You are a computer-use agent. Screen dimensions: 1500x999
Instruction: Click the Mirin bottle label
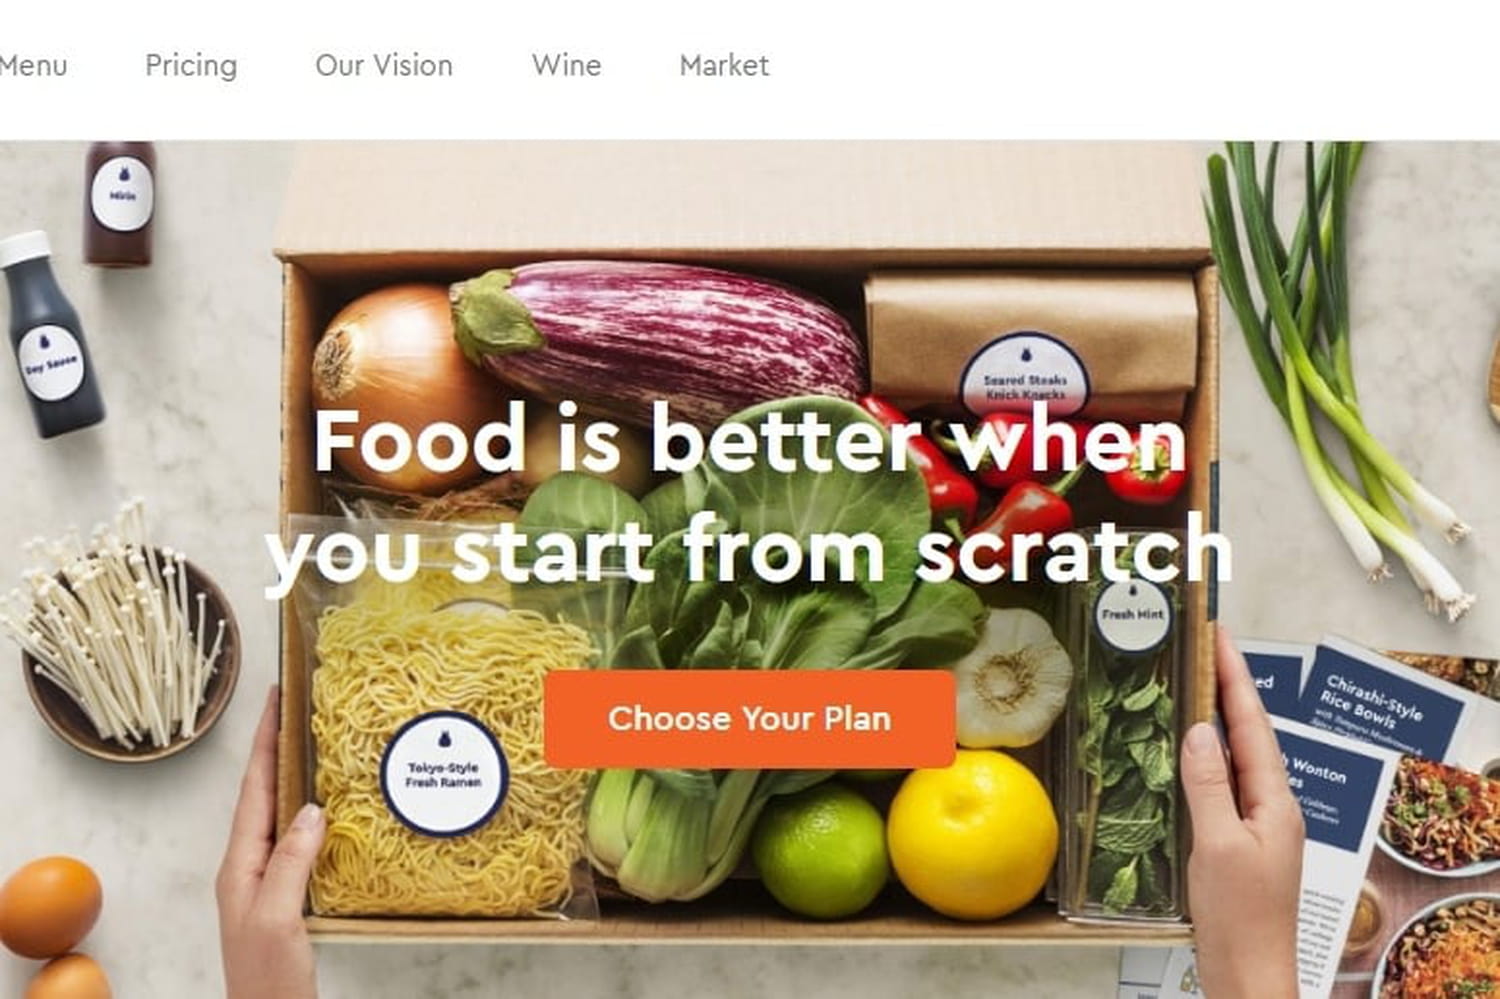point(122,194)
